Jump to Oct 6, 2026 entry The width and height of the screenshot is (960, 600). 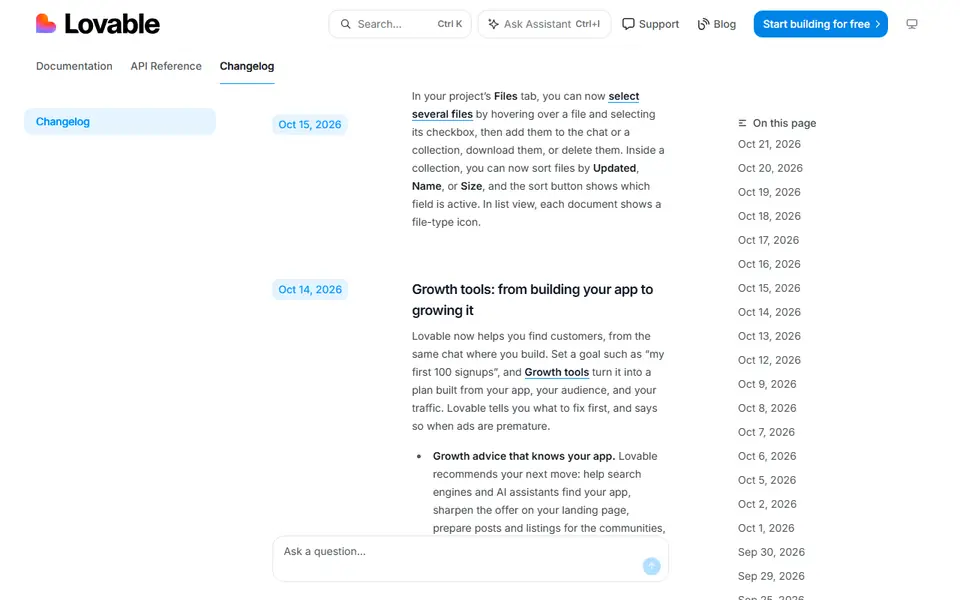tap(767, 456)
